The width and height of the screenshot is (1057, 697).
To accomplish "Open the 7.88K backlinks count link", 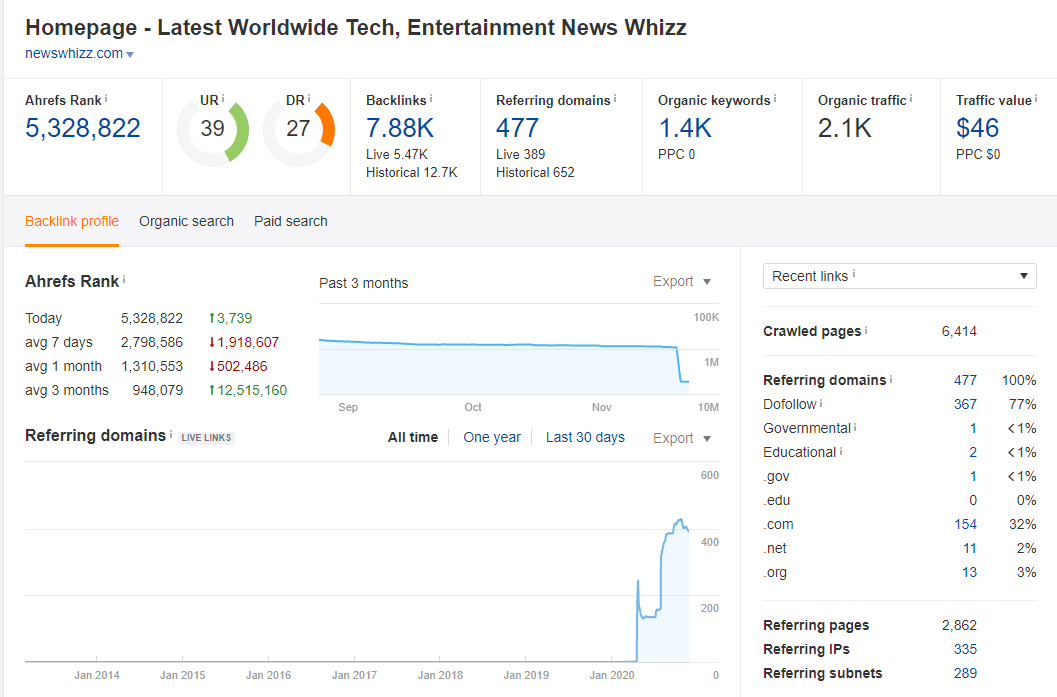I will (400, 128).
